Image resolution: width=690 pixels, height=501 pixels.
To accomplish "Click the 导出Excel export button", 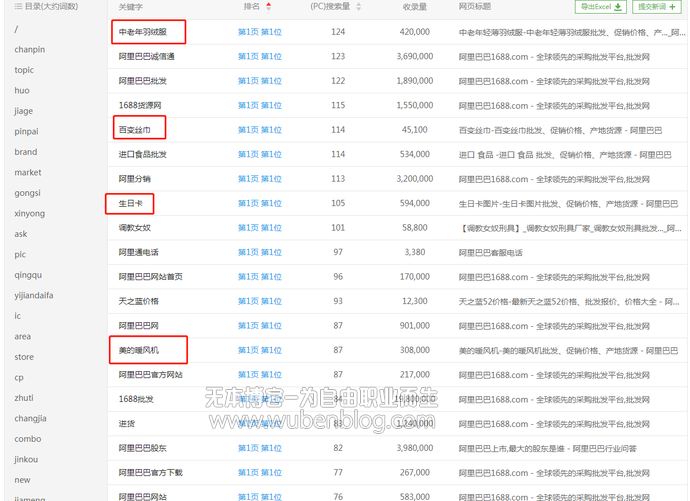I will pos(601,7).
